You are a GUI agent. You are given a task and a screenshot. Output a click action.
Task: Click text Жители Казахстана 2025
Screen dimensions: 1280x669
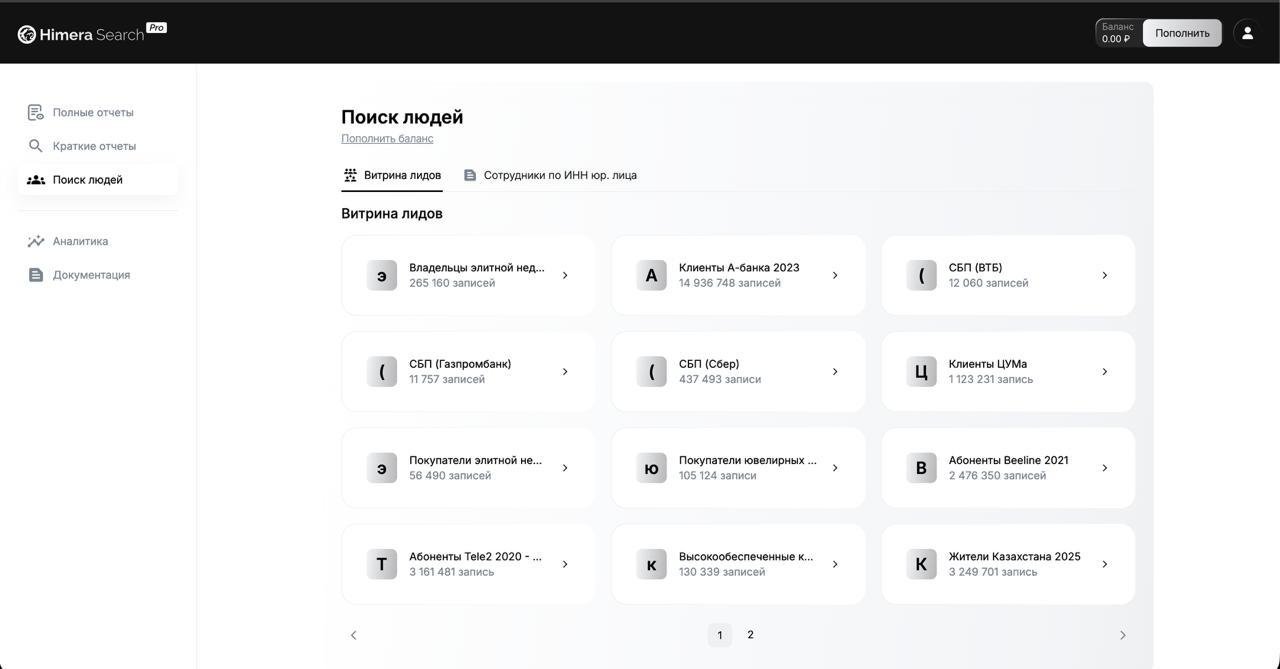point(1014,556)
